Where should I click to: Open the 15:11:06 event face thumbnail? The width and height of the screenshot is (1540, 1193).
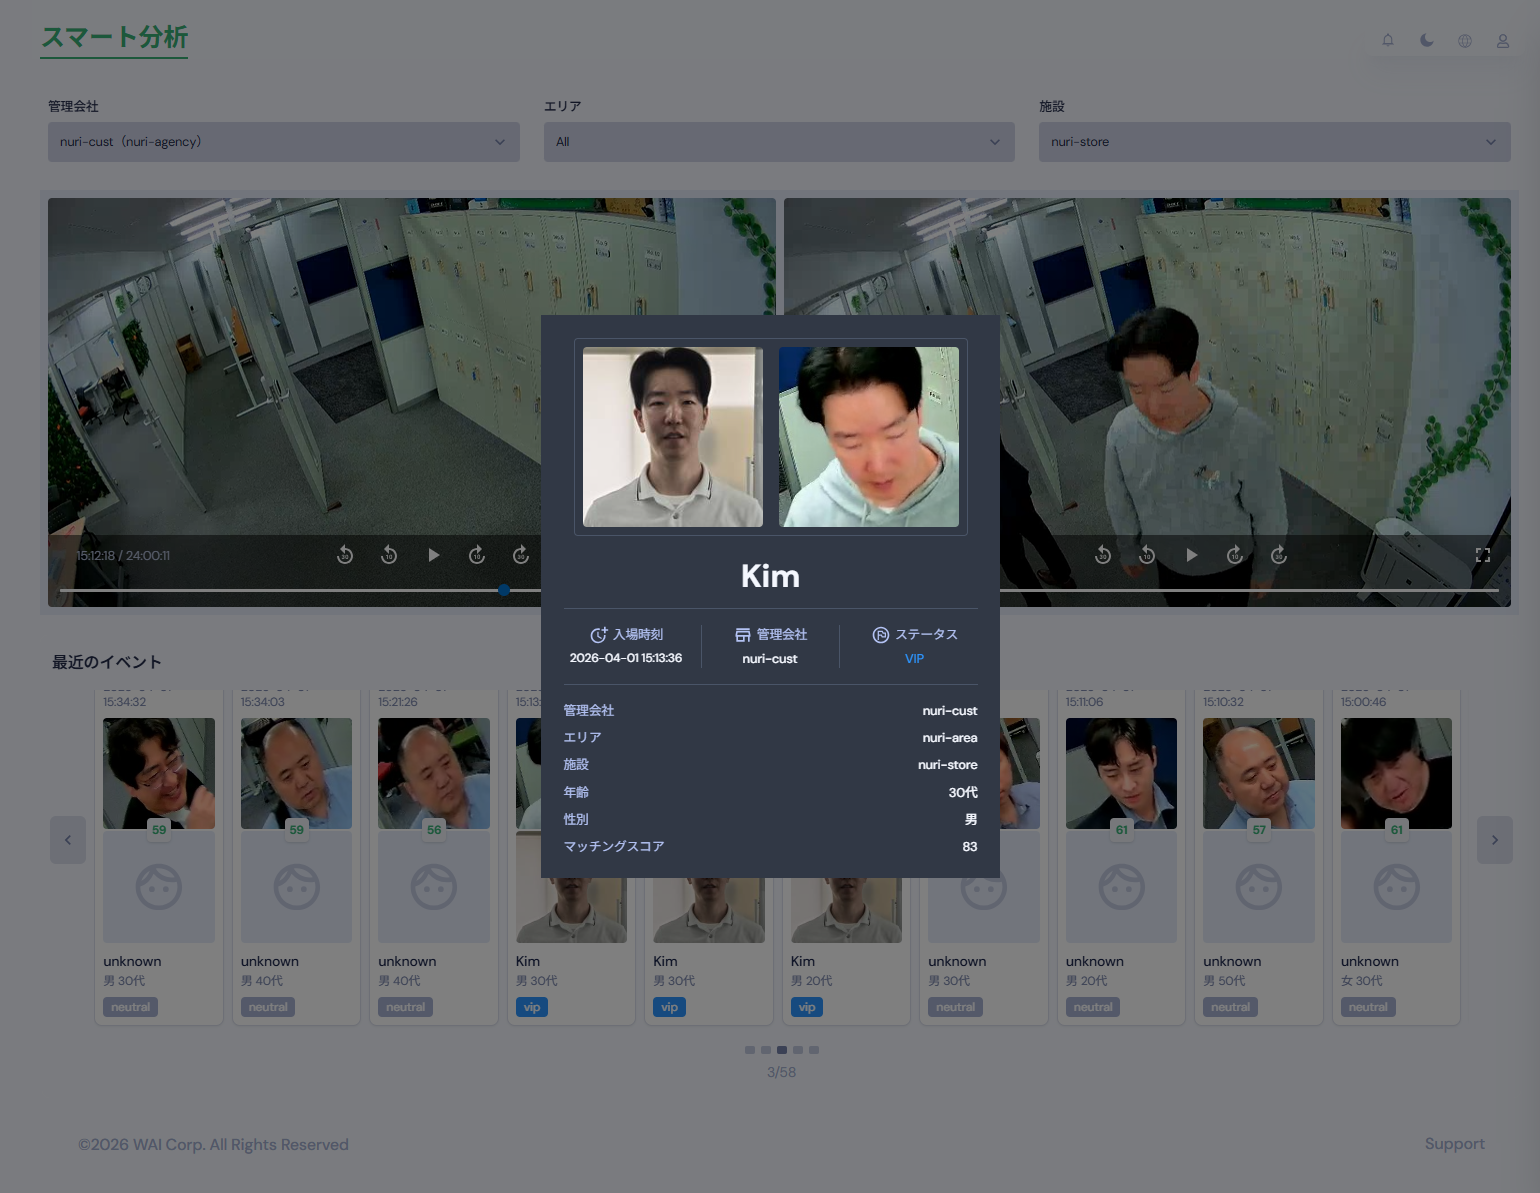point(1121,773)
